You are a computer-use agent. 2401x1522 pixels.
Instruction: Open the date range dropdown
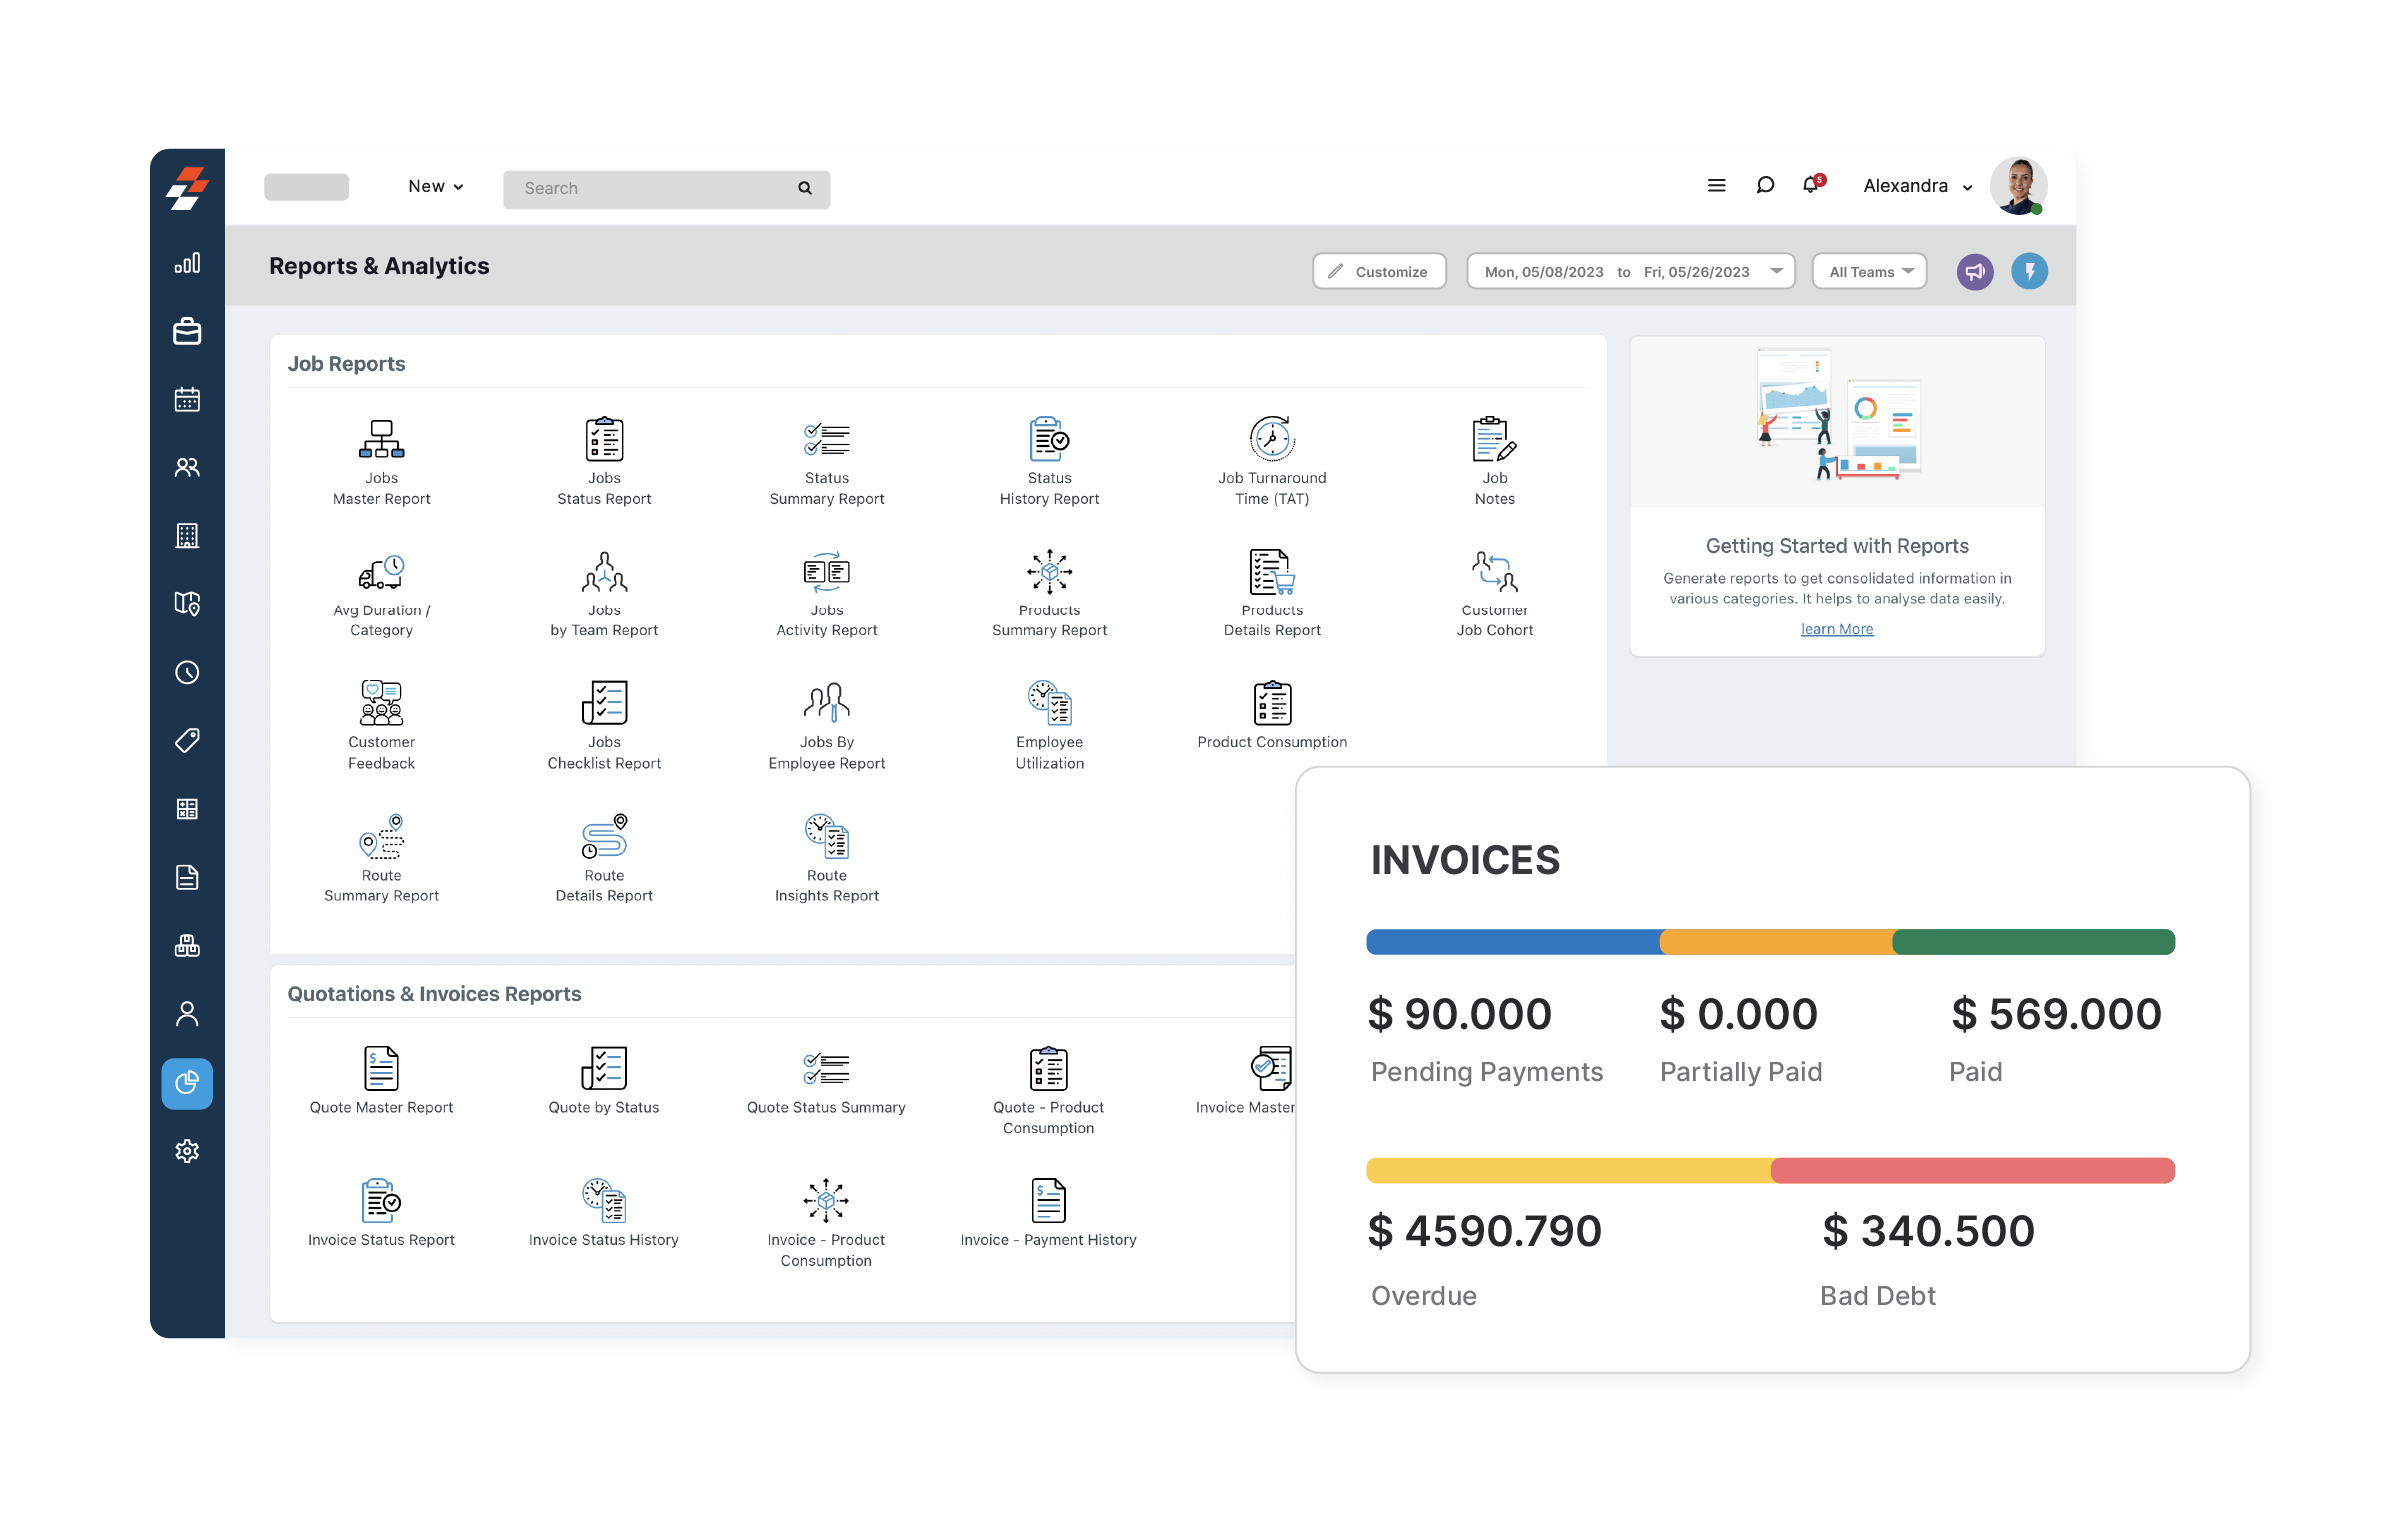coord(1630,272)
